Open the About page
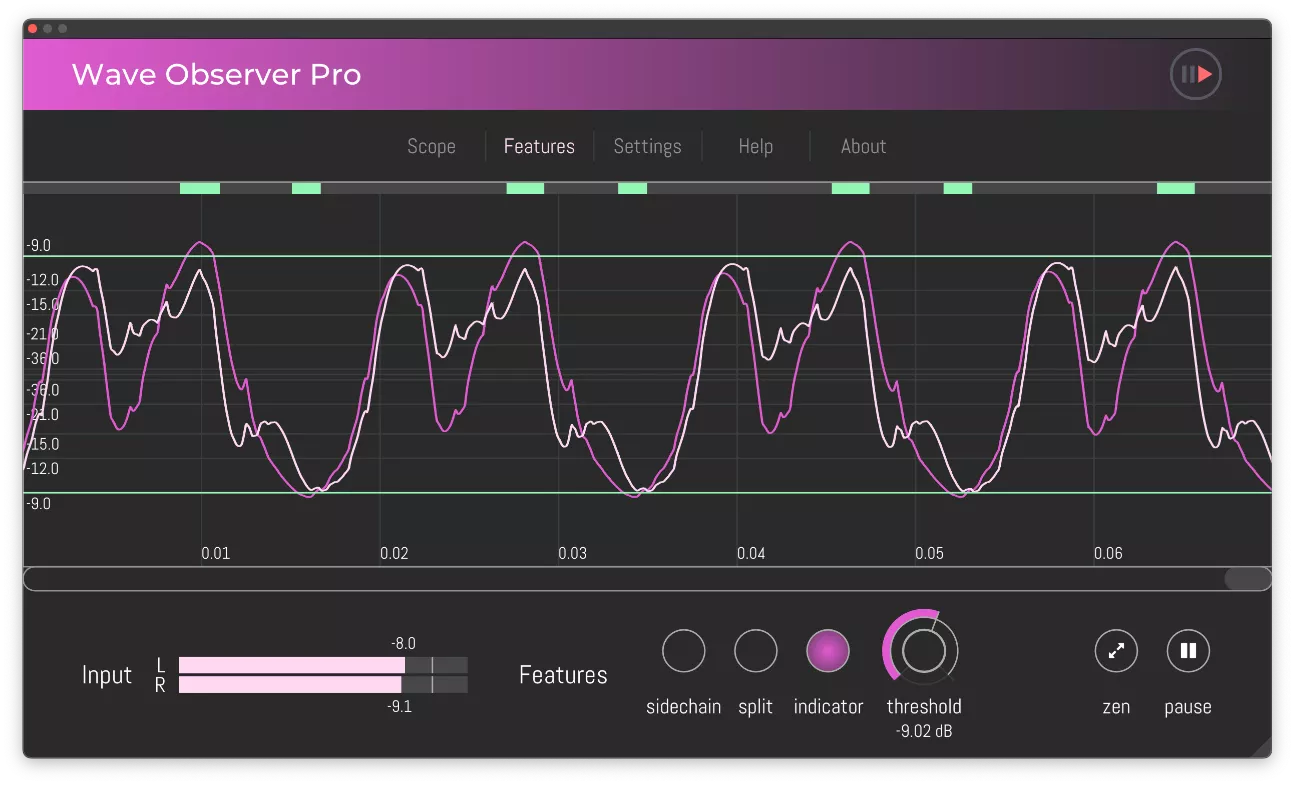The width and height of the screenshot is (1294, 785). click(862, 146)
